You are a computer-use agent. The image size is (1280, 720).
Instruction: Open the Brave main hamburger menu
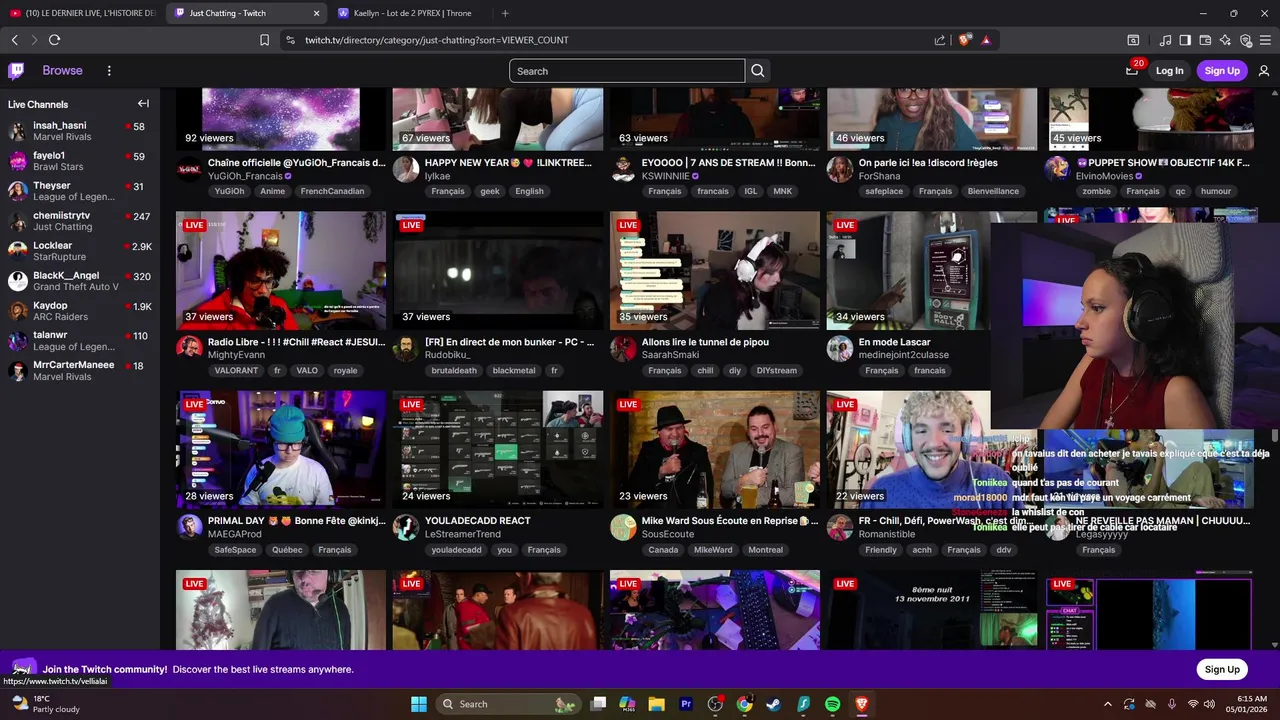(x=1265, y=40)
